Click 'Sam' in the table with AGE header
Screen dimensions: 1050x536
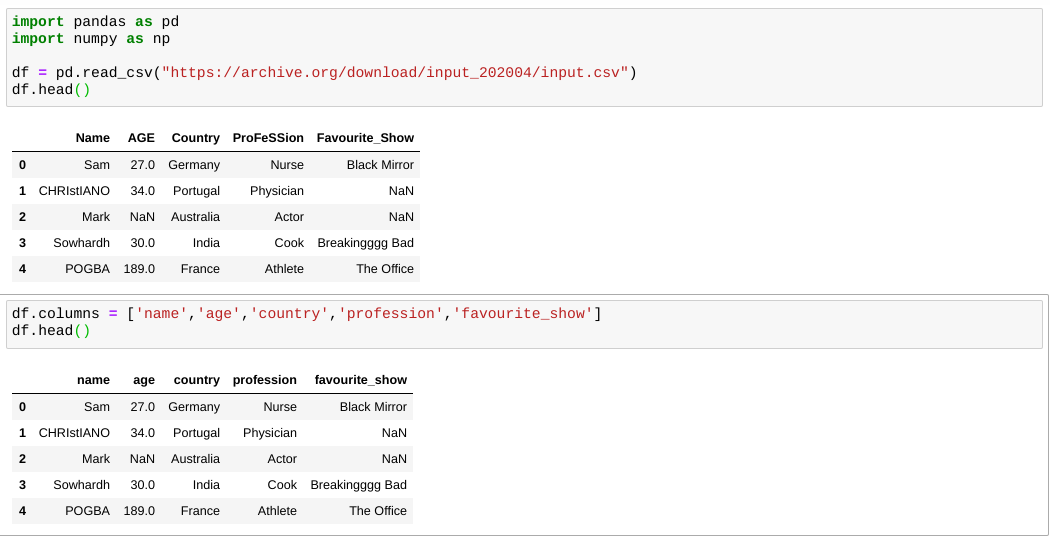(x=97, y=165)
